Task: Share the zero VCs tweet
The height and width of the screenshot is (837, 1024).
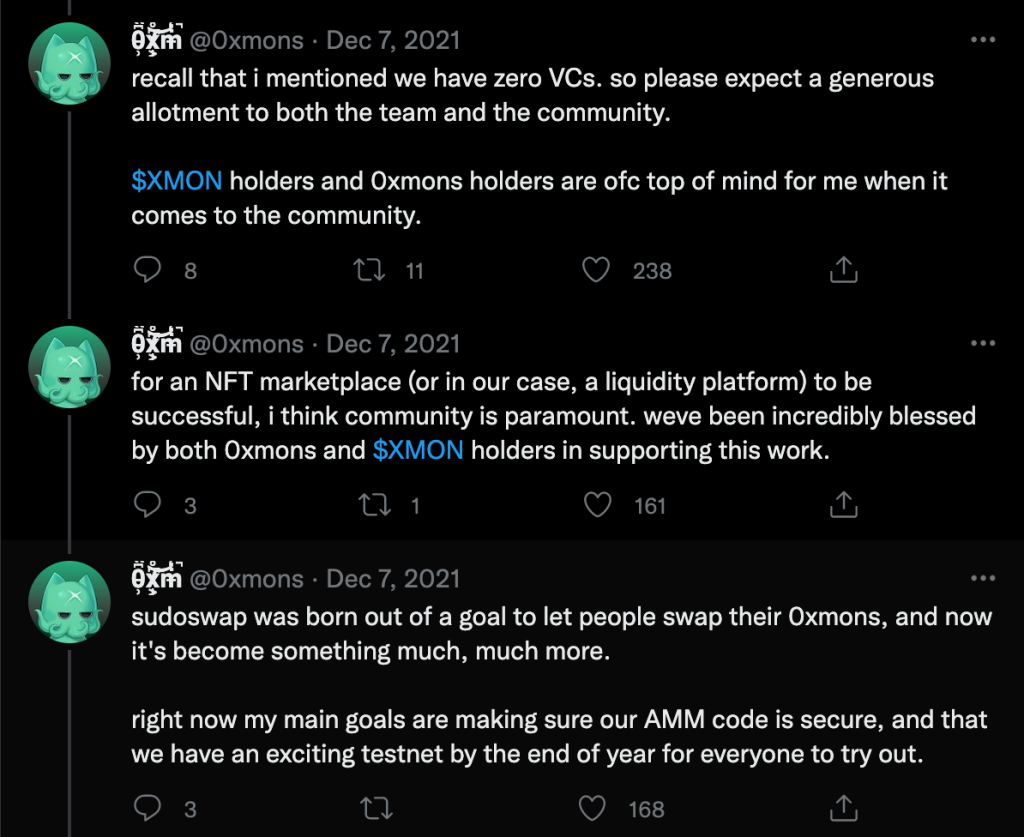Action: click(x=843, y=270)
